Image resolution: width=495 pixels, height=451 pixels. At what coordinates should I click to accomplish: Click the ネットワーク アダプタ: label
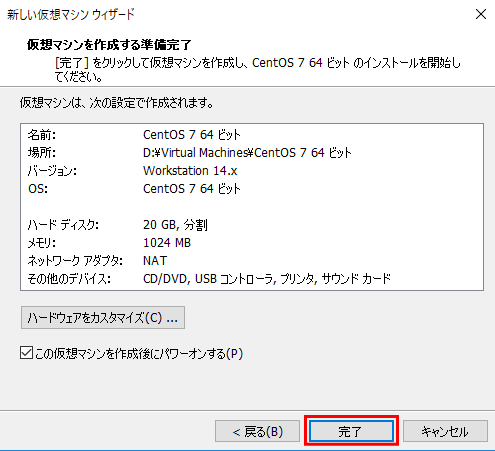click(x=75, y=261)
